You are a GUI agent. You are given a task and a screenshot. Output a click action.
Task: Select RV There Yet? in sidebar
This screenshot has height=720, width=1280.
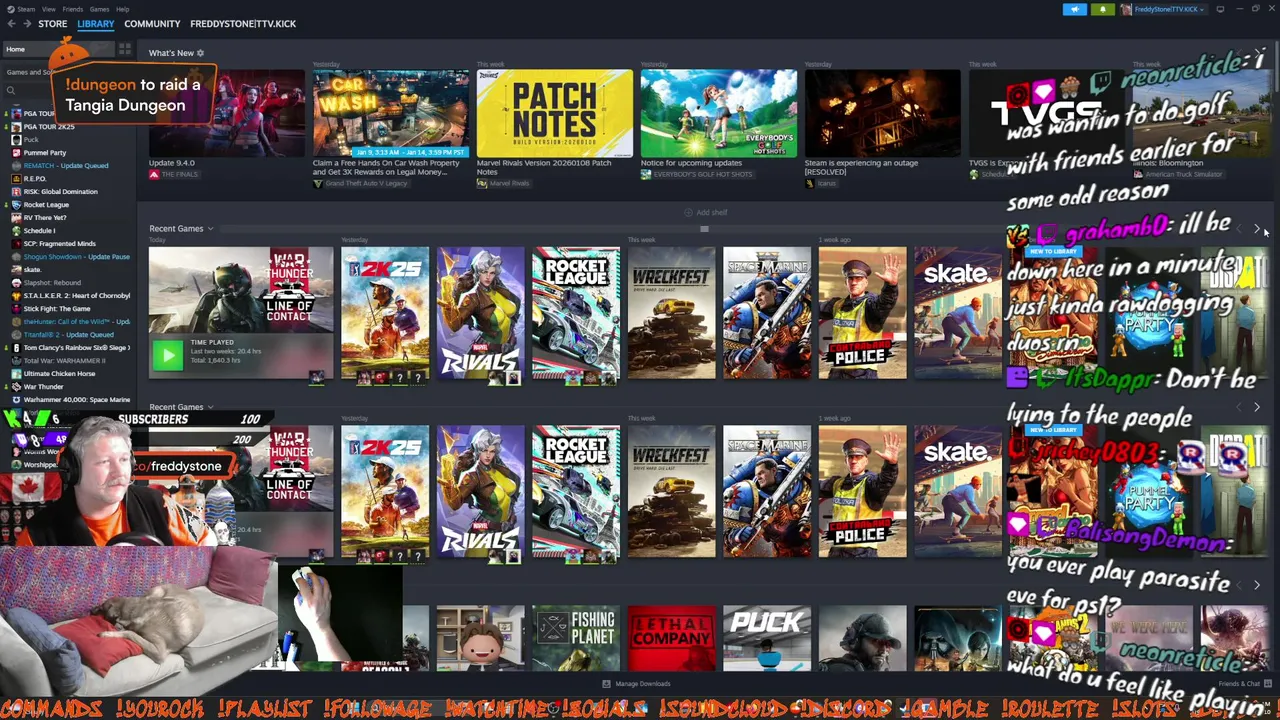click(x=45, y=217)
